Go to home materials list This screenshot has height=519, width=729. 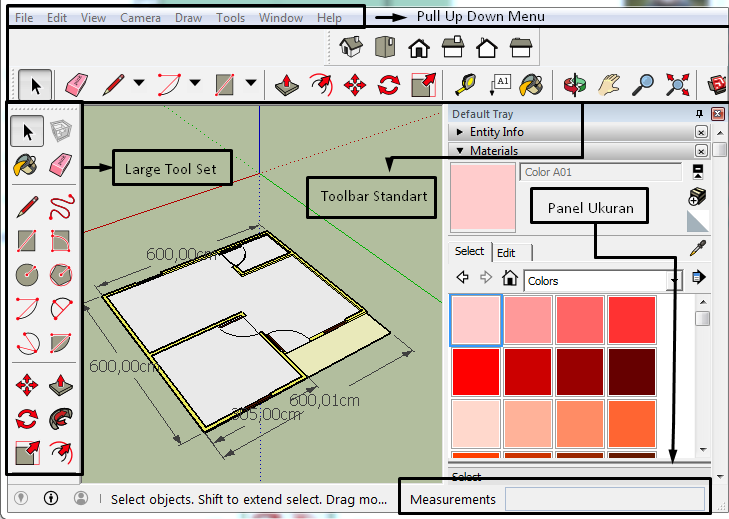pyautogui.click(x=510, y=278)
